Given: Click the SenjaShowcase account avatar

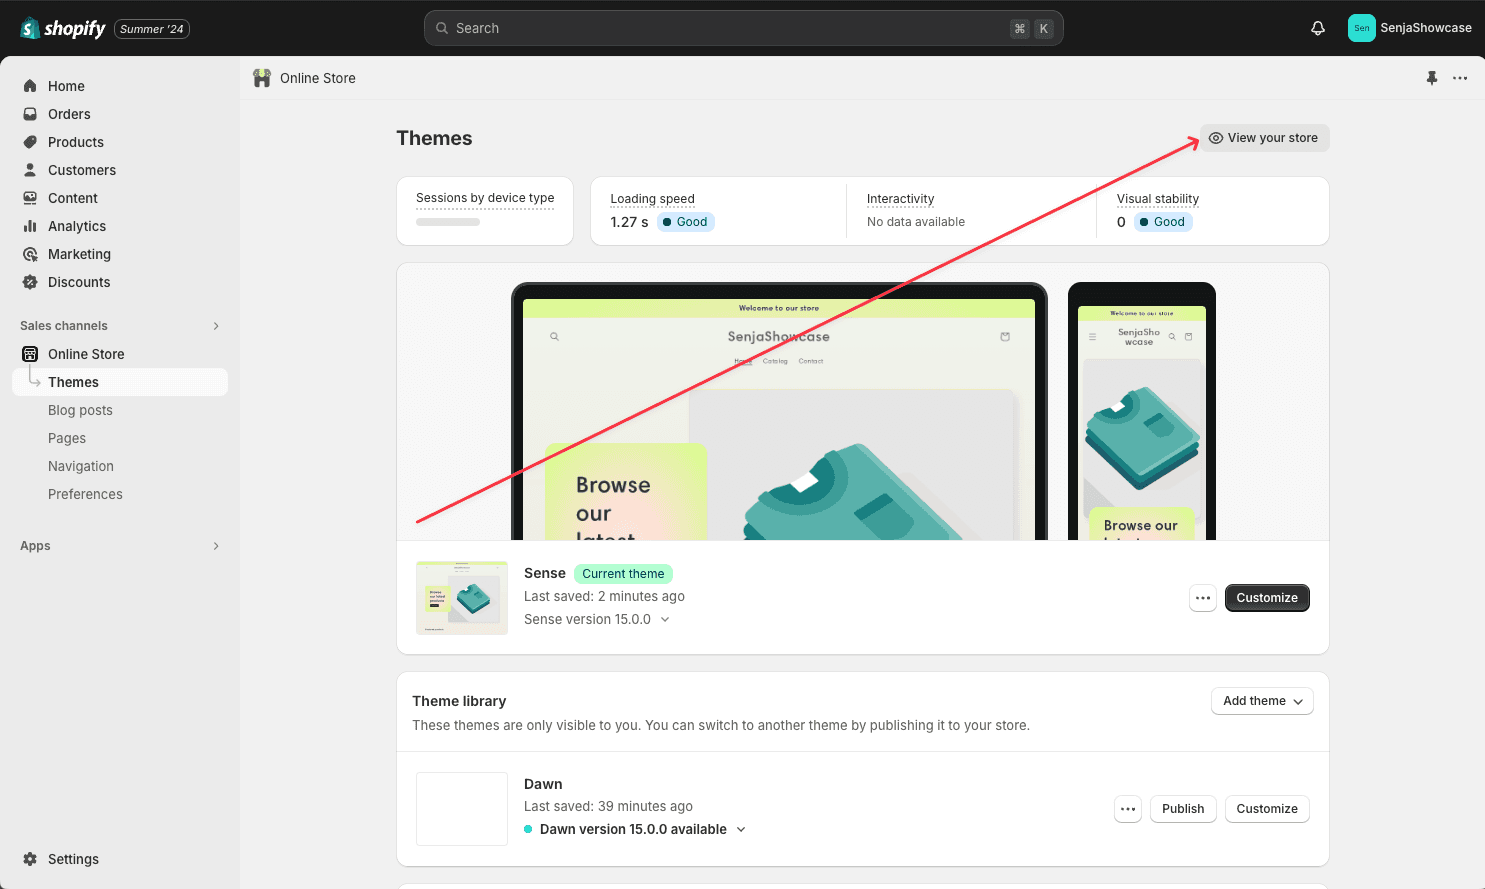Looking at the screenshot, I should click(x=1362, y=28).
